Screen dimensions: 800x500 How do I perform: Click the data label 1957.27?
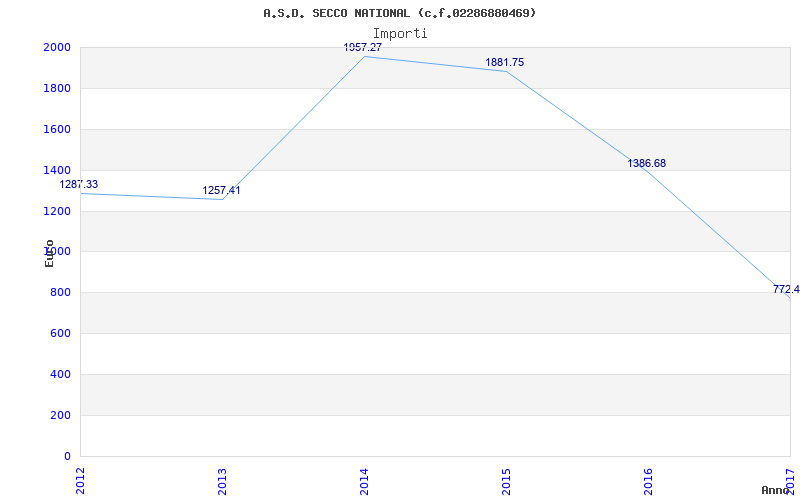tap(363, 47)
